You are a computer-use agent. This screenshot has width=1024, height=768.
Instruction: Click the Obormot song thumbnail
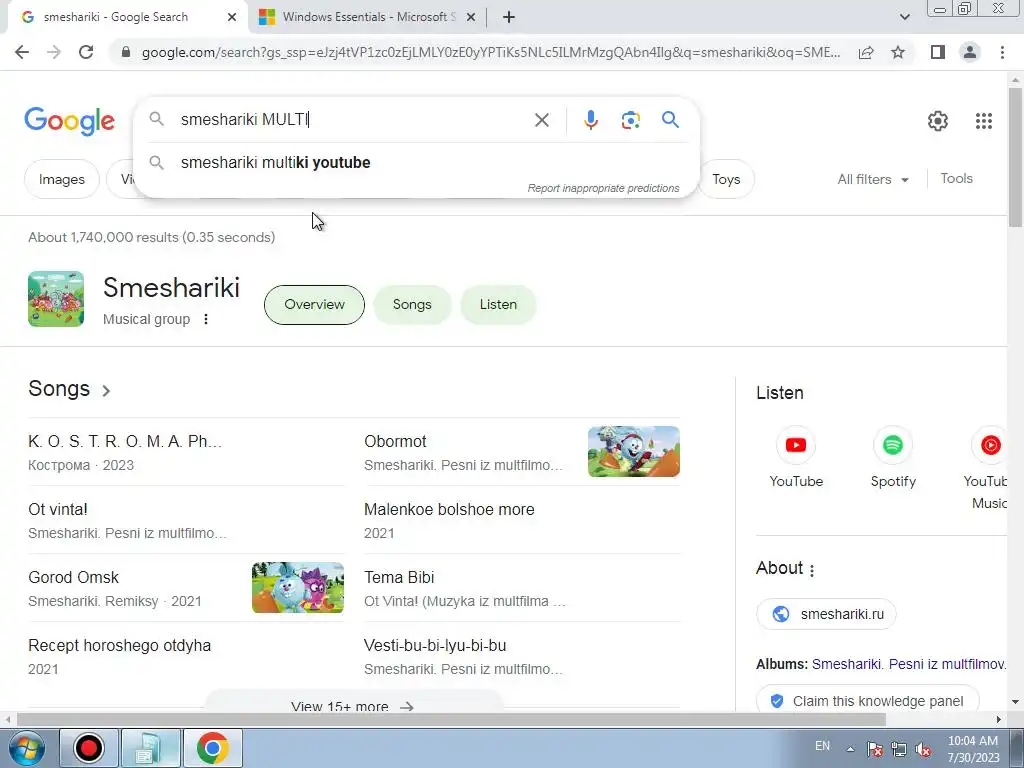coord(633,451)
